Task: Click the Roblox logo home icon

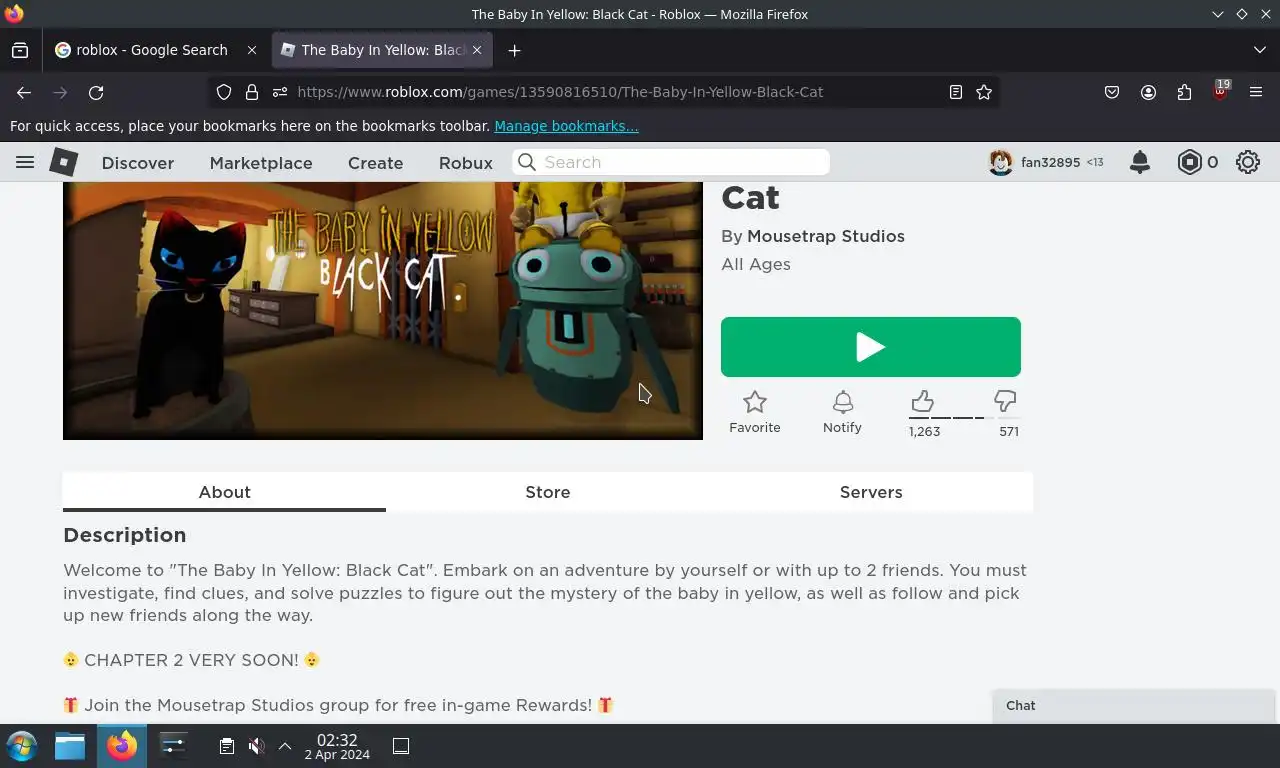Action: (64, 162)
